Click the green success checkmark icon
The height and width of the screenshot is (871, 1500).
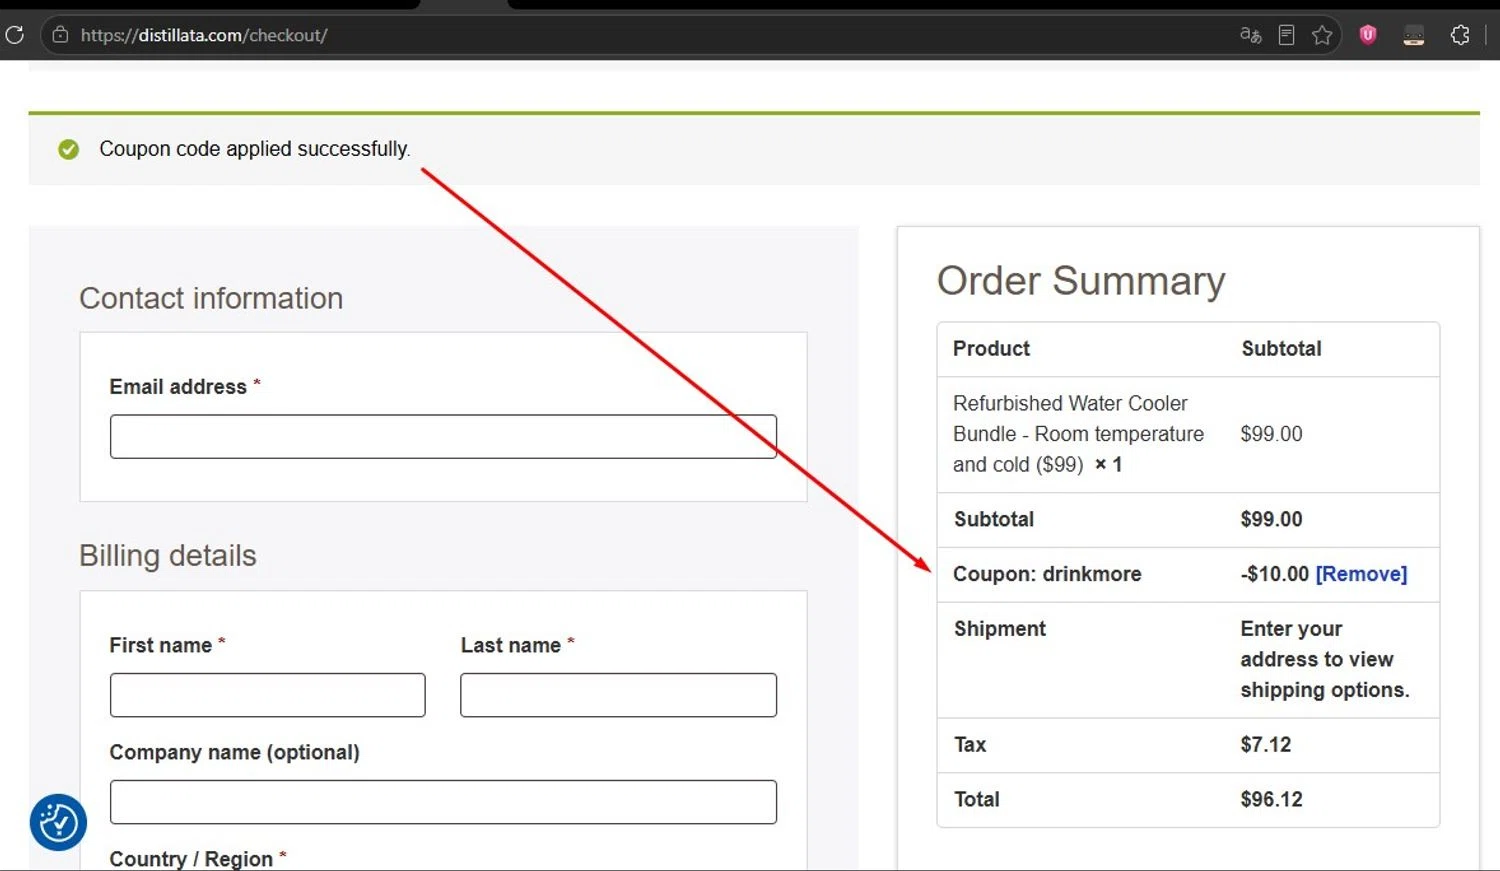[x=68, y=150]
